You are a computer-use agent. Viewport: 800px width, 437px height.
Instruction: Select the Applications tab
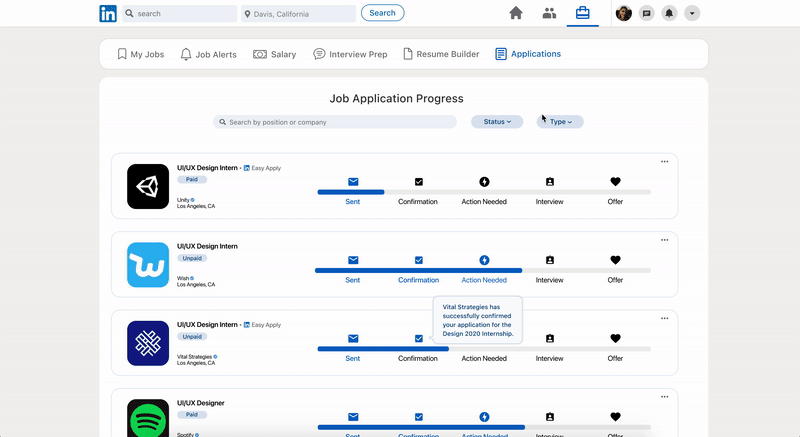(528, 54)
